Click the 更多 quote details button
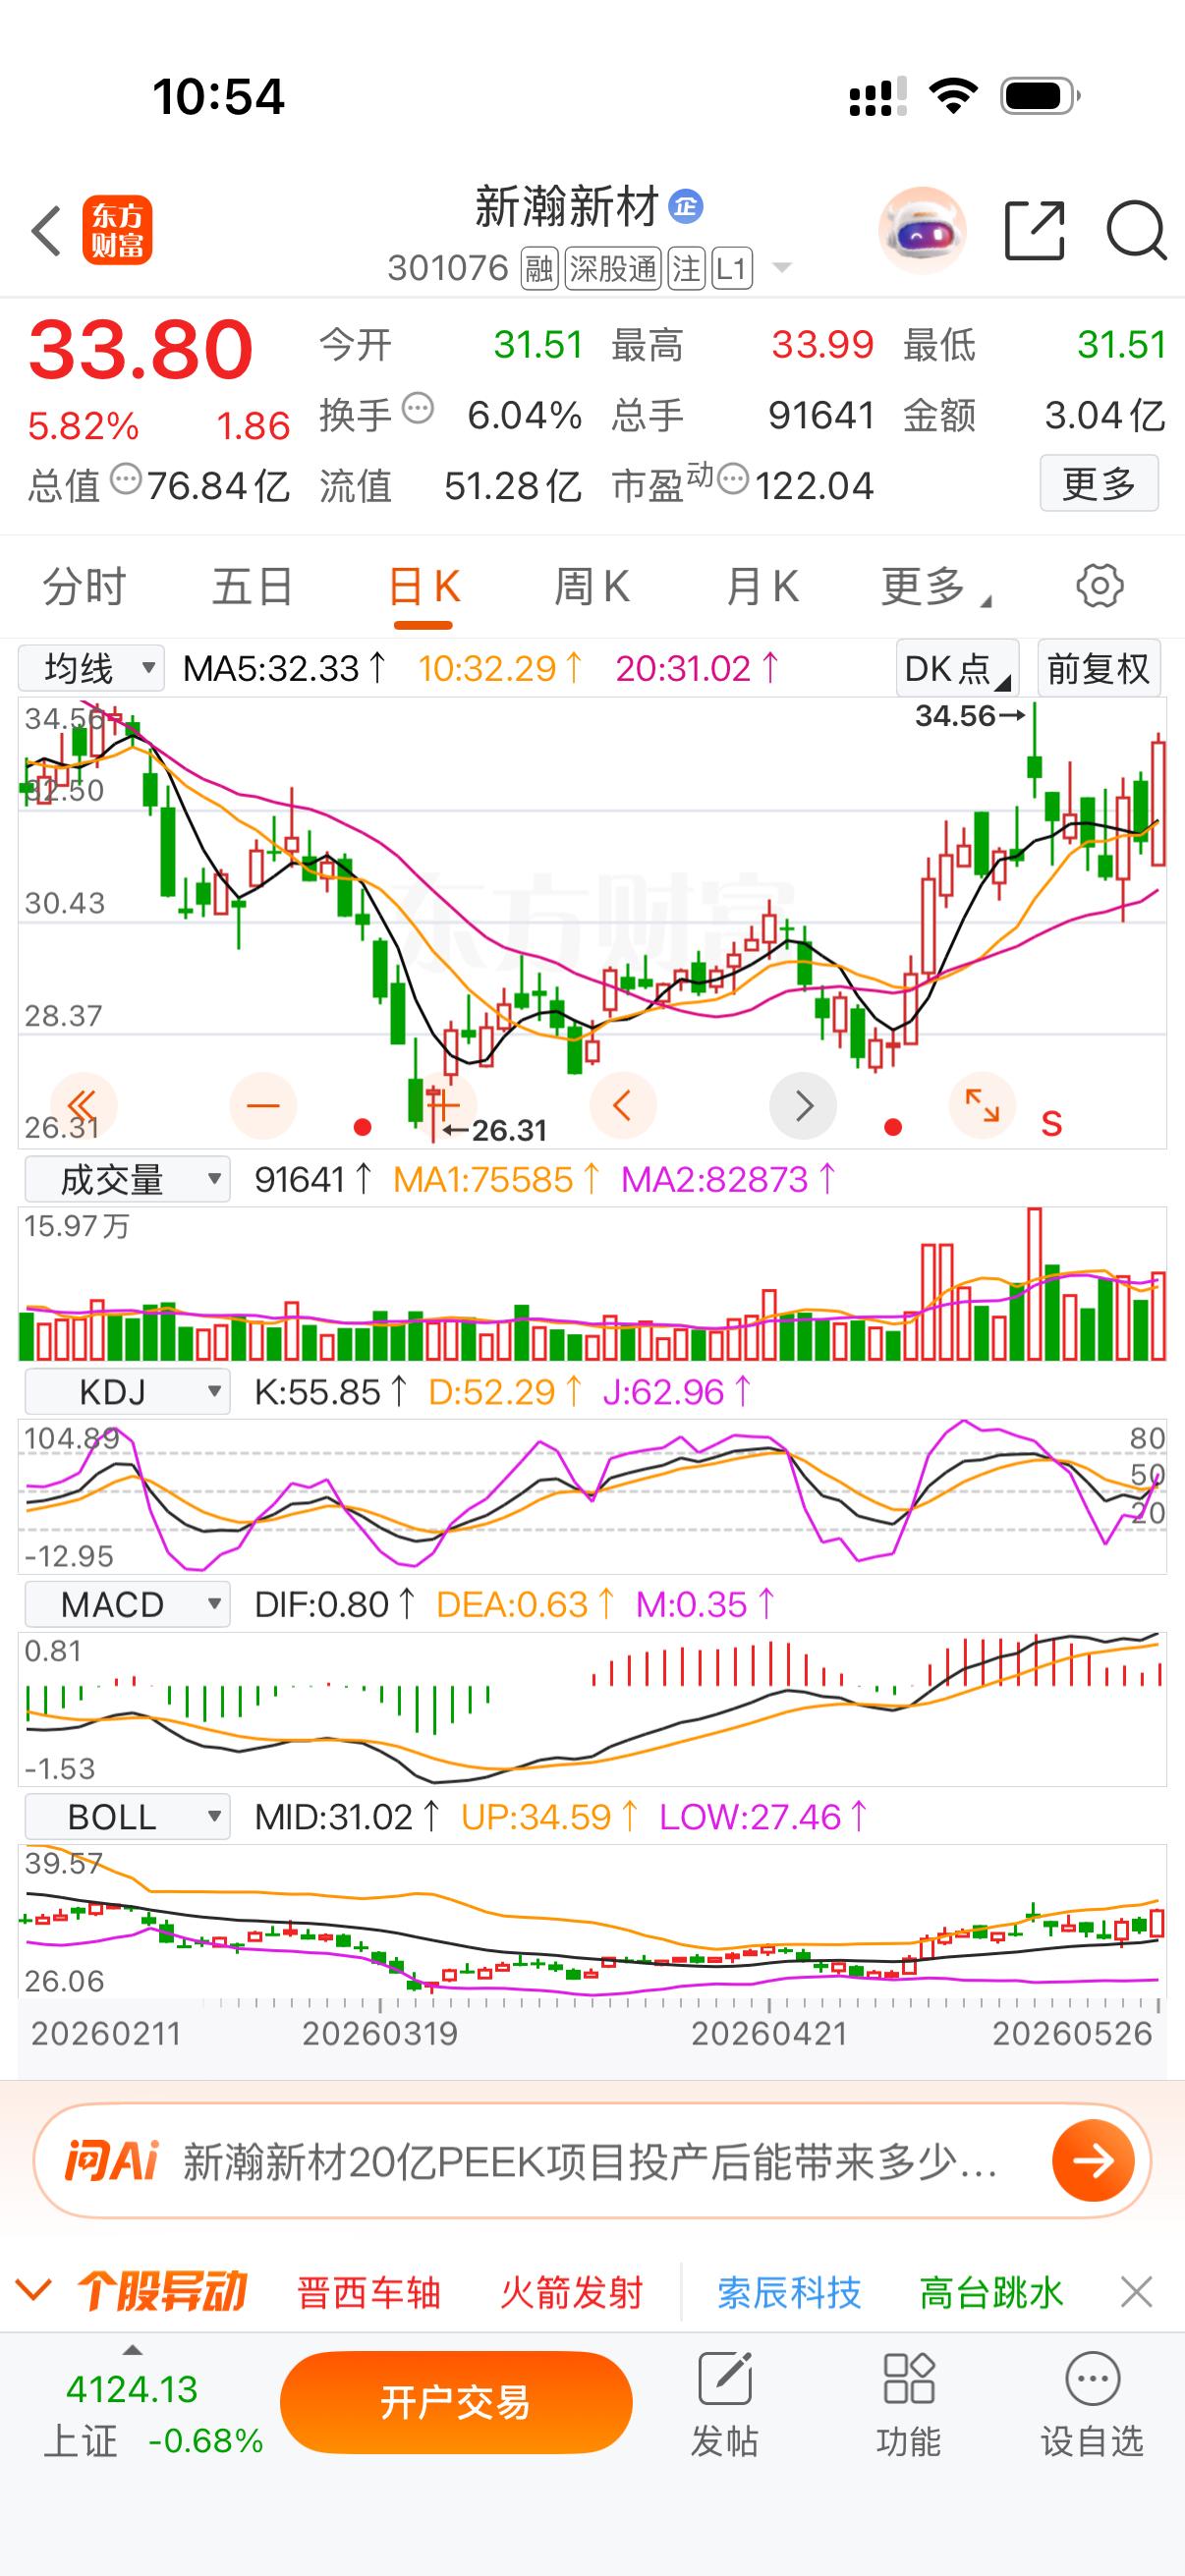 pyautogui.click(x=1099, y=484)
